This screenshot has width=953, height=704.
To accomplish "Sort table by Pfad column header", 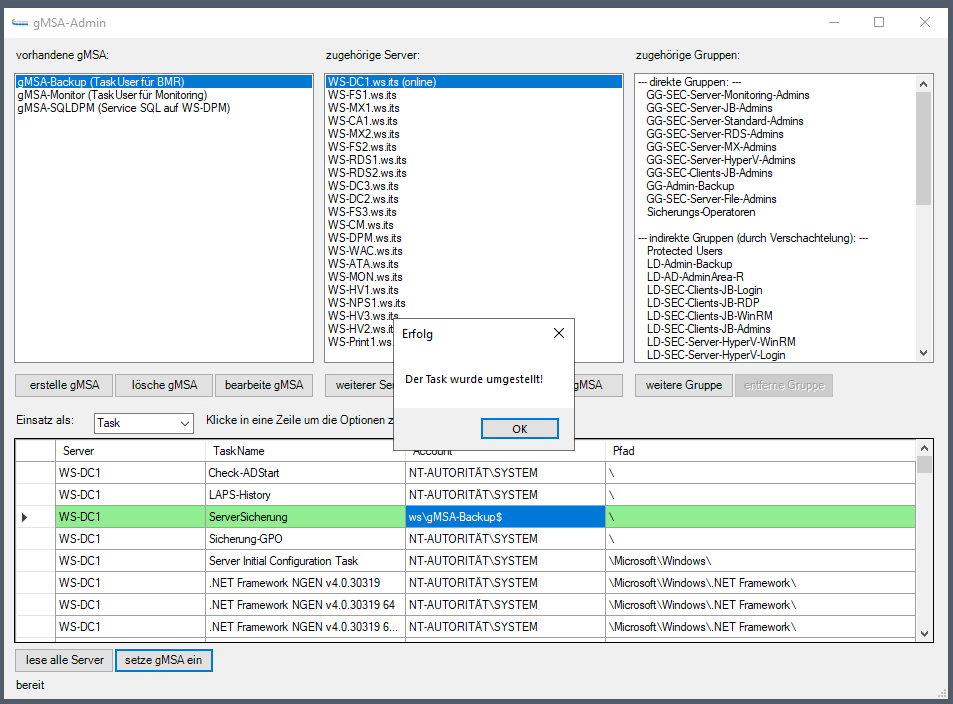I will [x=760, y=450].
